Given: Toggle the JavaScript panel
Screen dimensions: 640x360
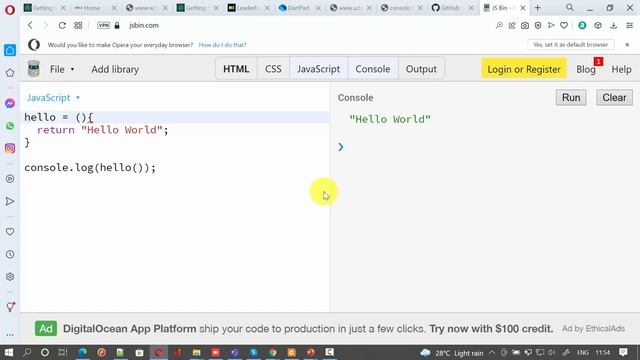Looking at the screenshot, I should (x=318, y=69).
